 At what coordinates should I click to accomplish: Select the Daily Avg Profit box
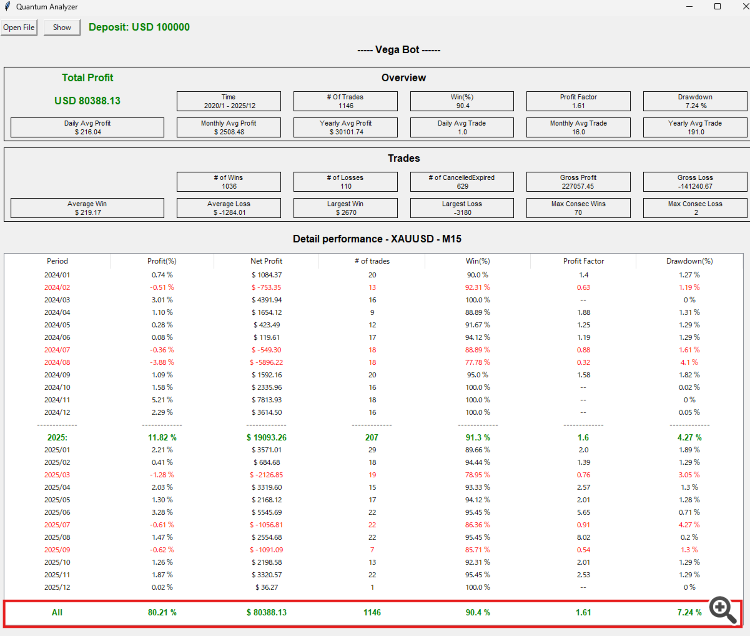pyautogui.click(x=87, y=127)
